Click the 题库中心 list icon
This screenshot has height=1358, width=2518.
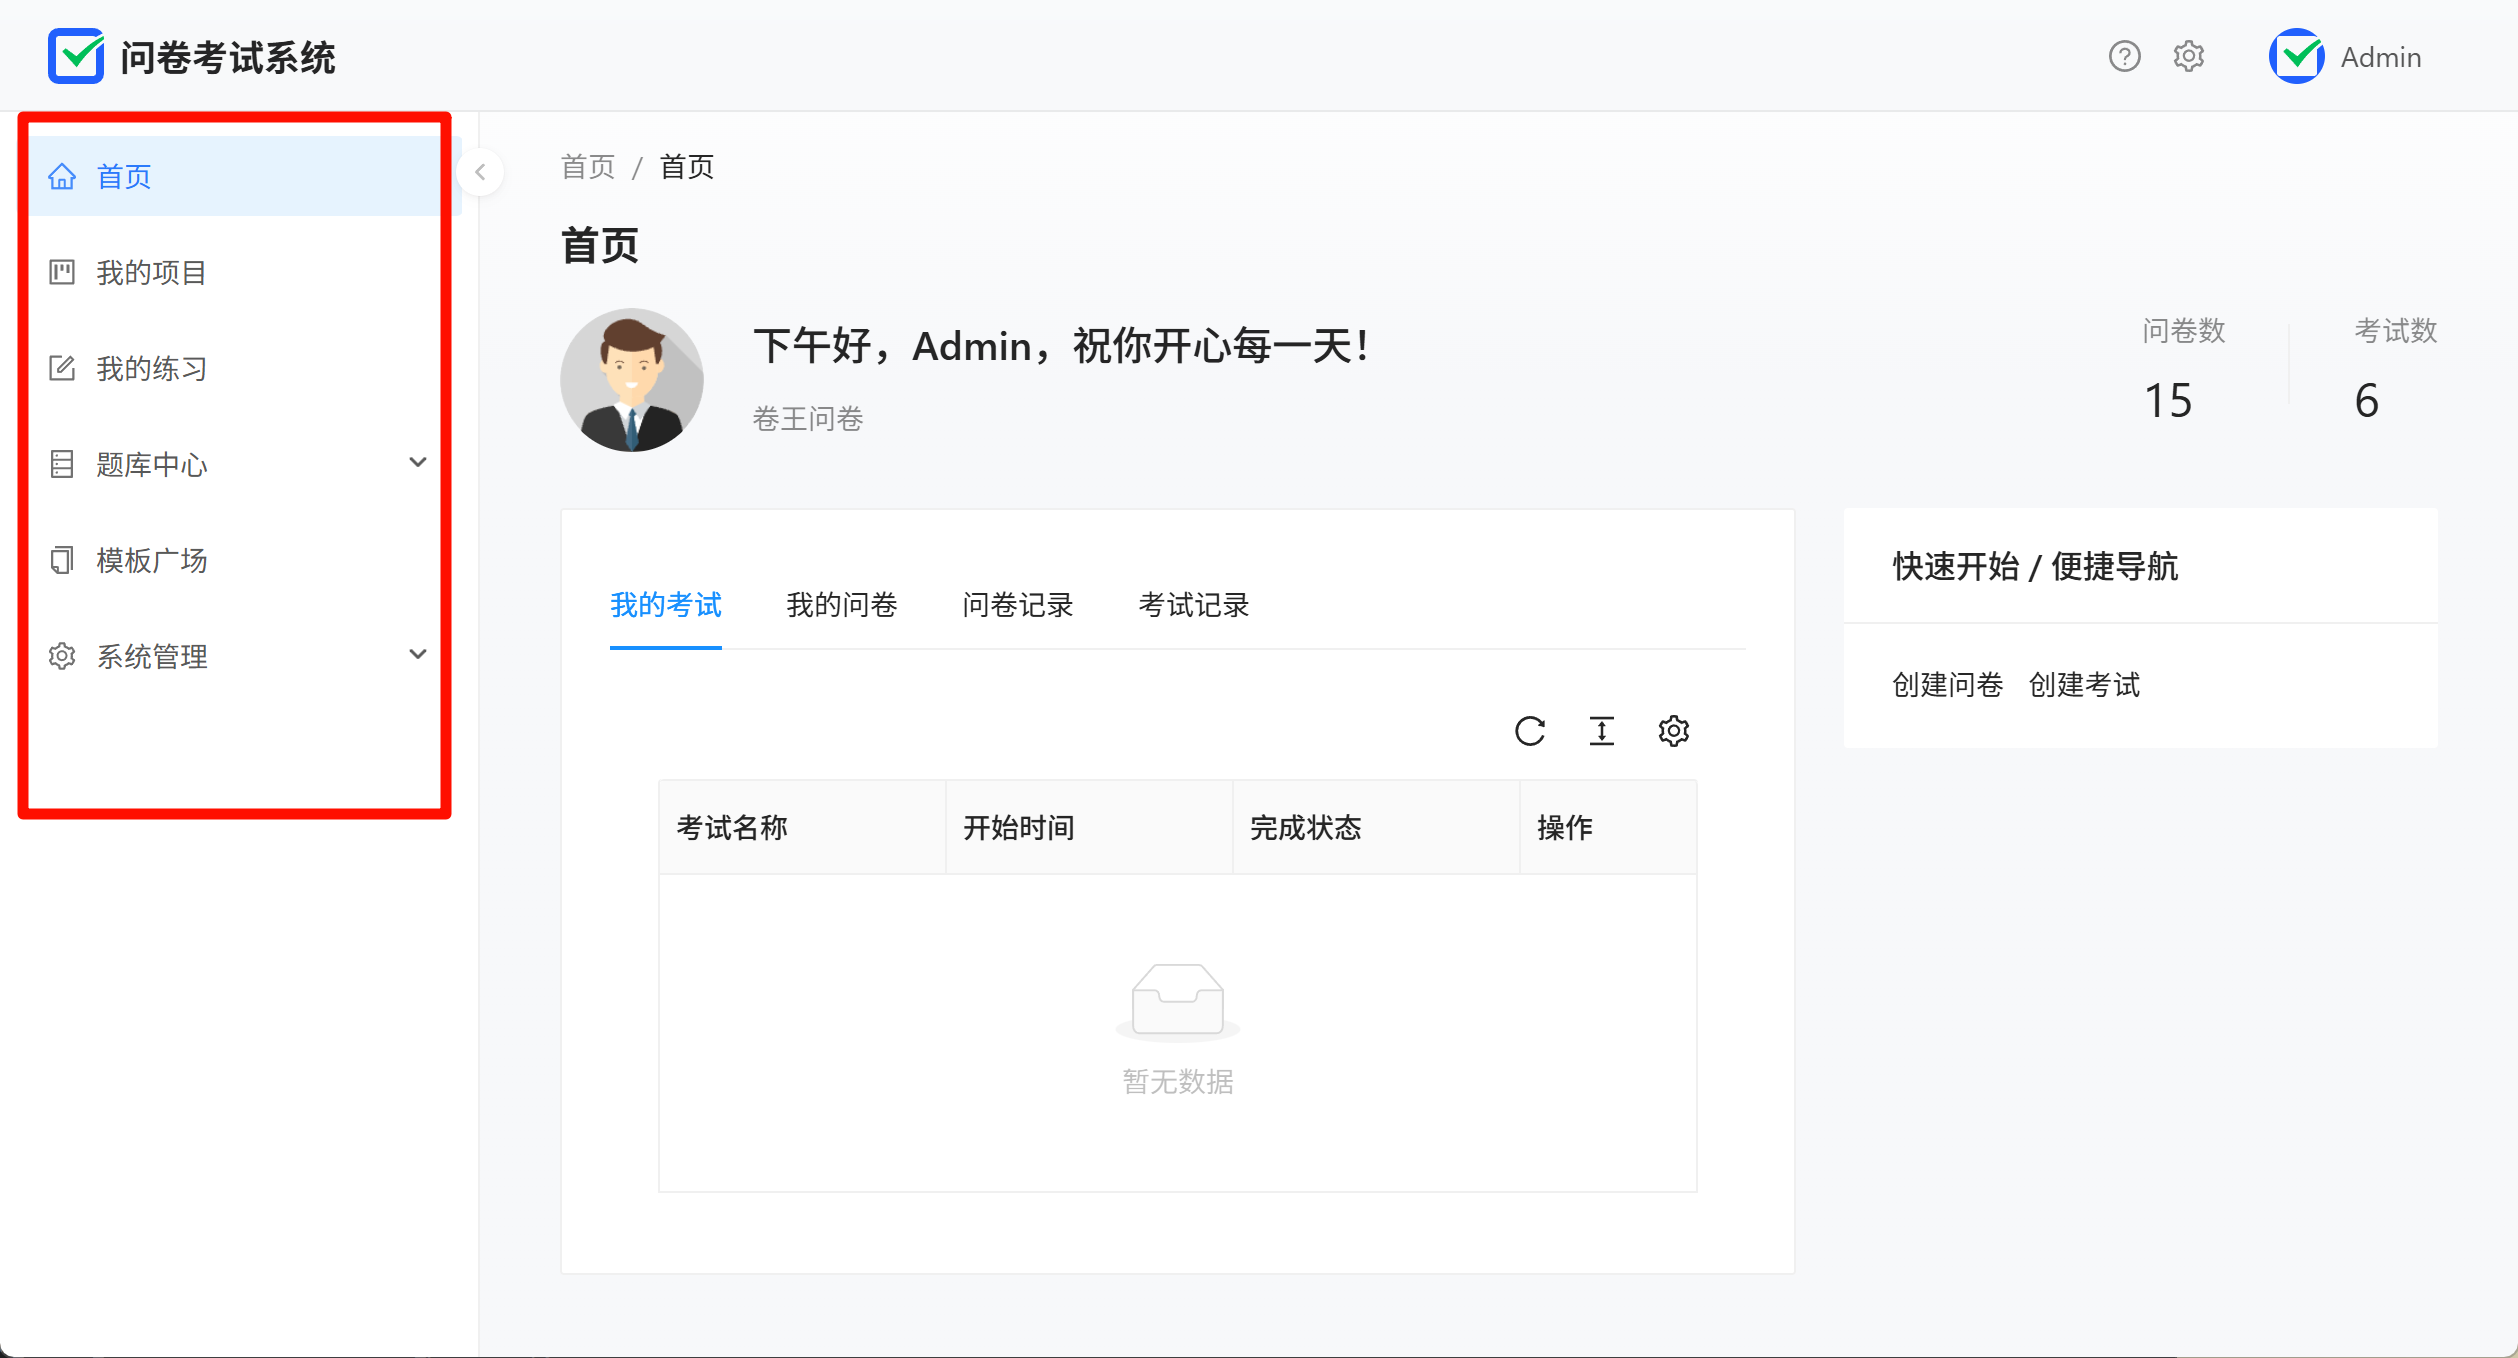click(x=62, y=464)
